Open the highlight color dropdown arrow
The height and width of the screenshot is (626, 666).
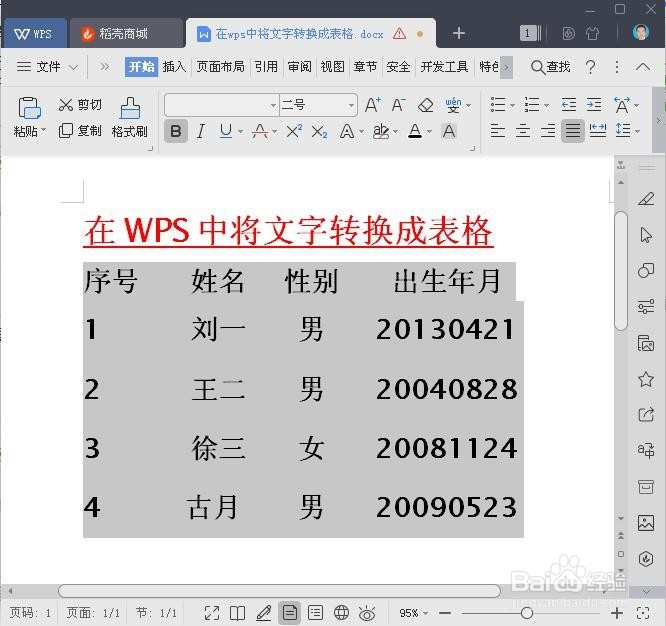click(x=396, y=132)
